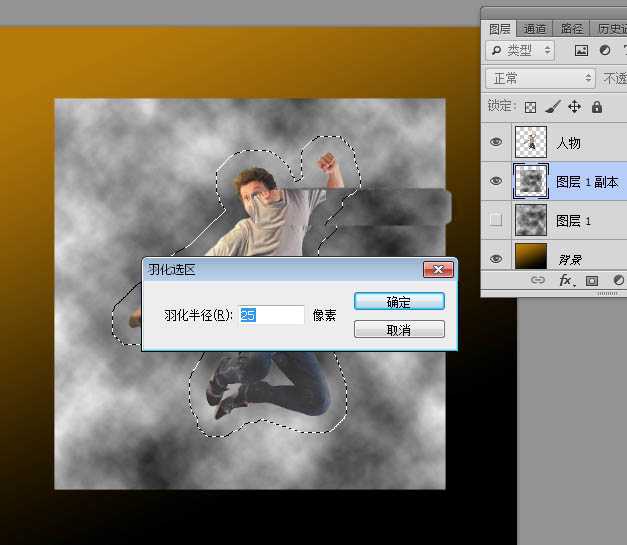Click the 羽化半径 input field
Screen dimensions: 627x545
(x=271, y=315)
